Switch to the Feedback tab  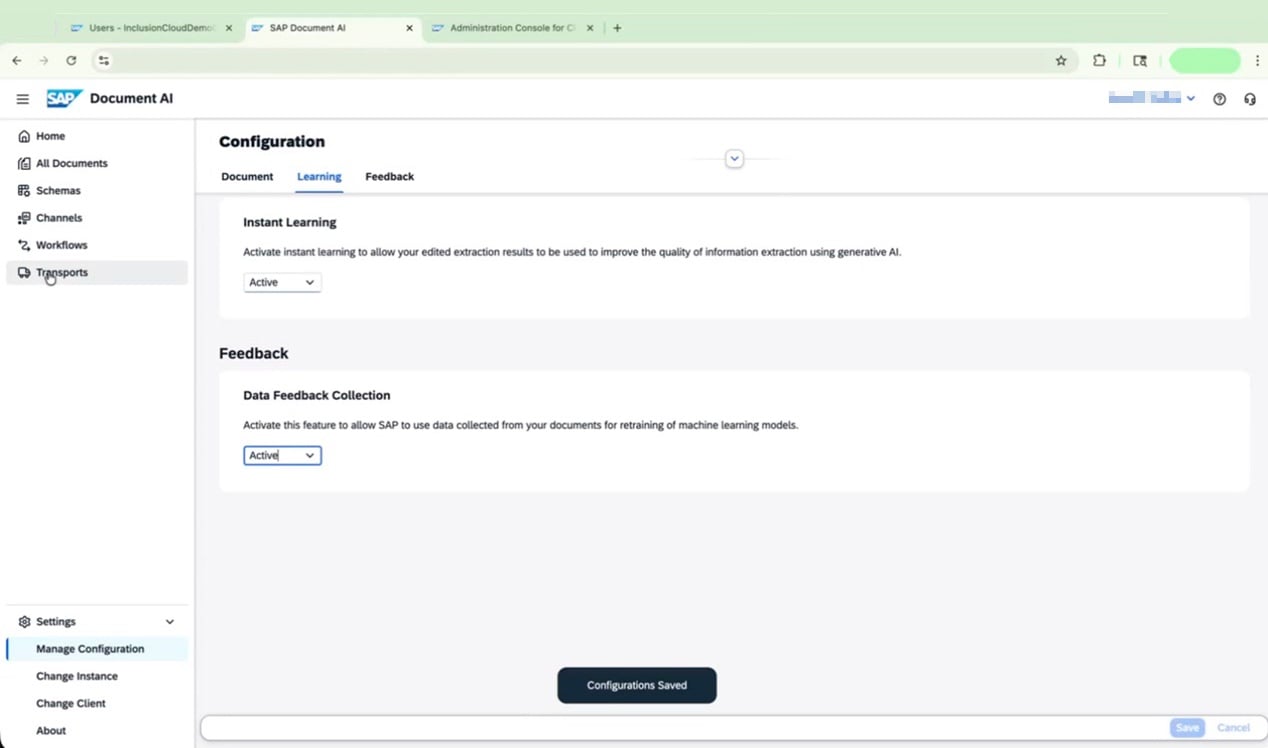coord(390,177)
